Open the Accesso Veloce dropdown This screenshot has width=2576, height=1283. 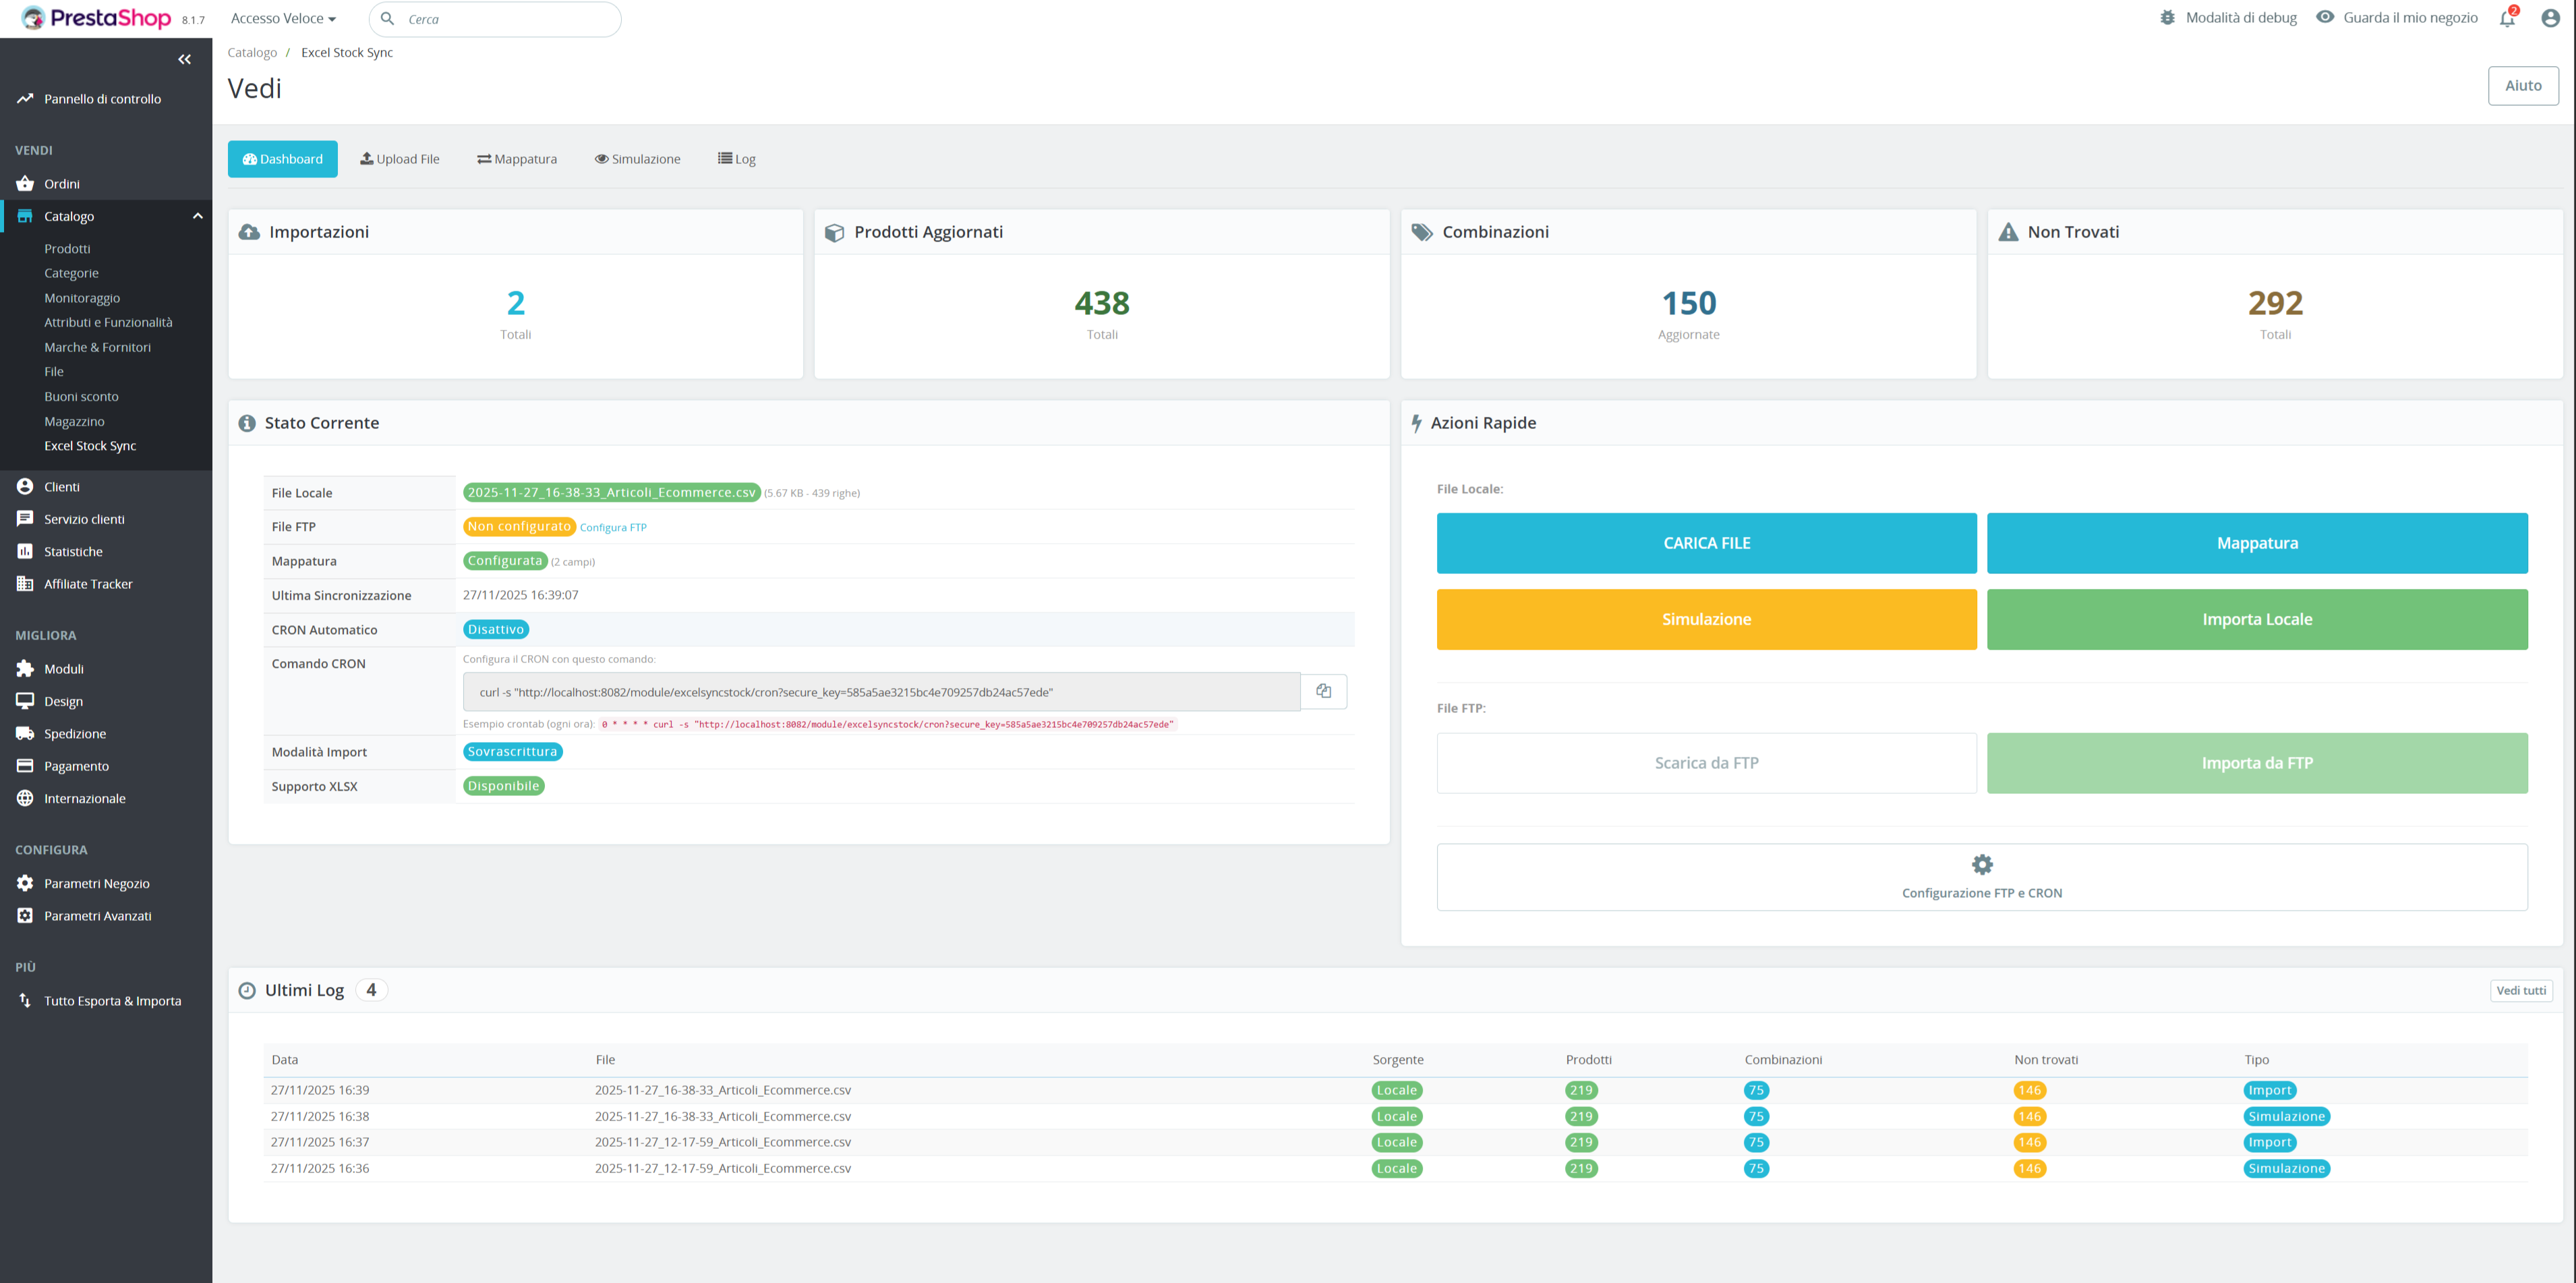coord(283,18)
